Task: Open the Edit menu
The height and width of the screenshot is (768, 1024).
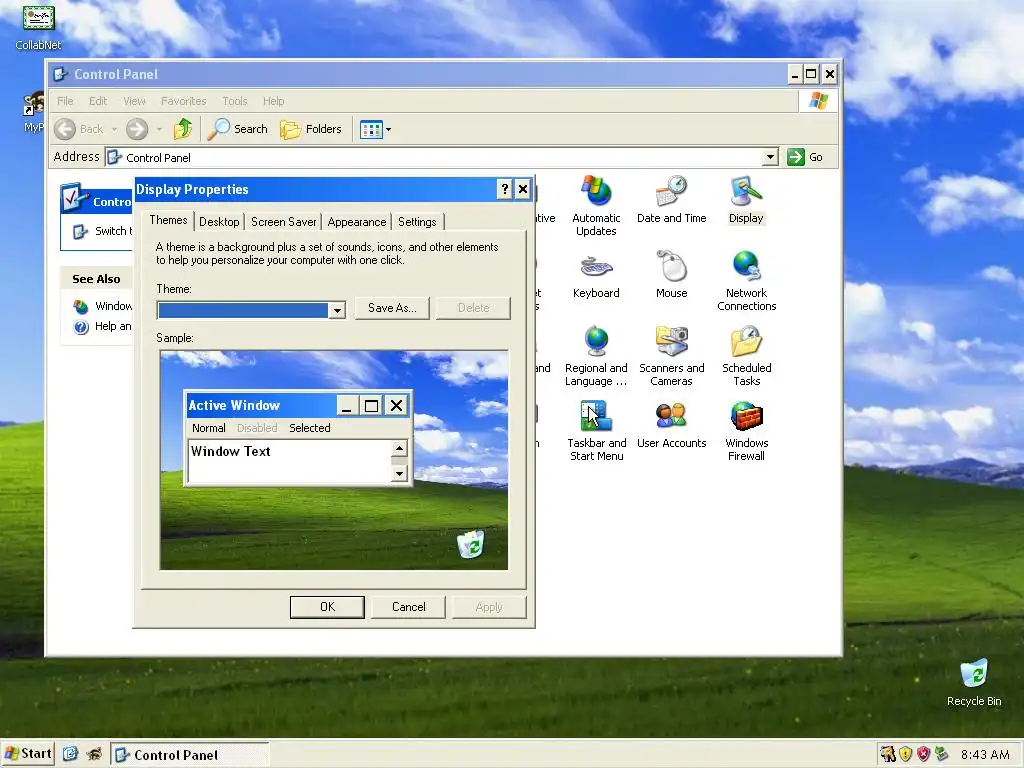Action: 98,101
